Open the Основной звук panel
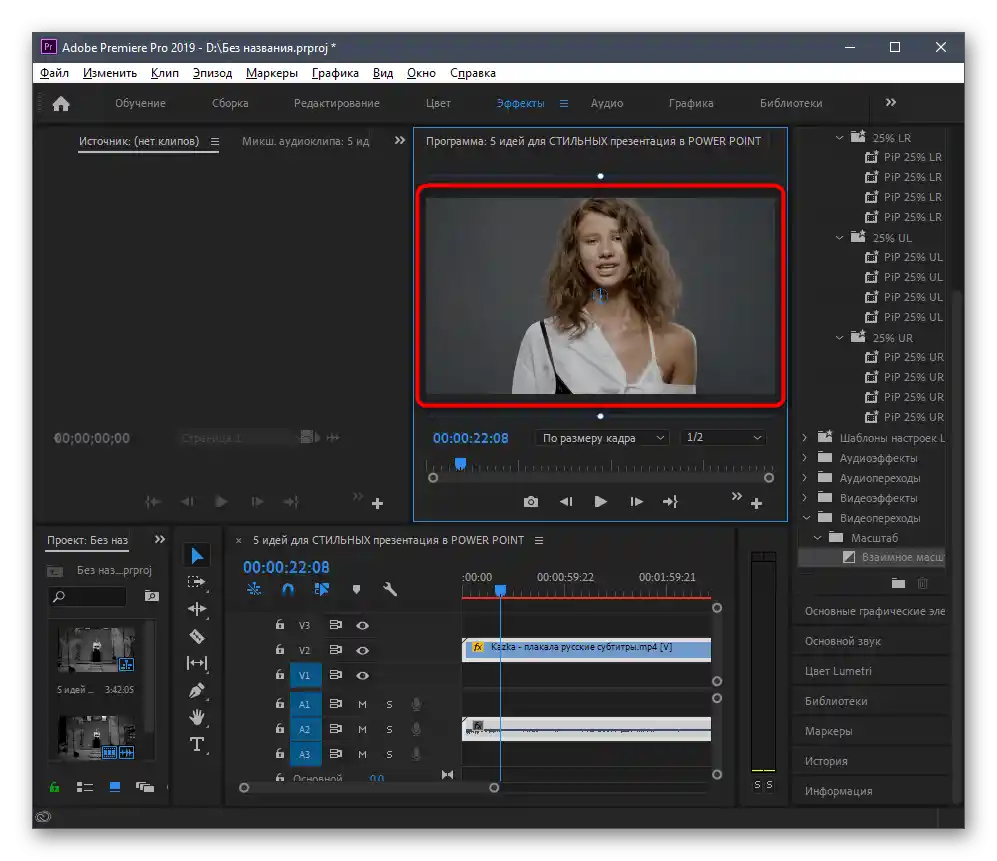The height and width of the screenshot is (861, 997). click(x=842, y=641)
